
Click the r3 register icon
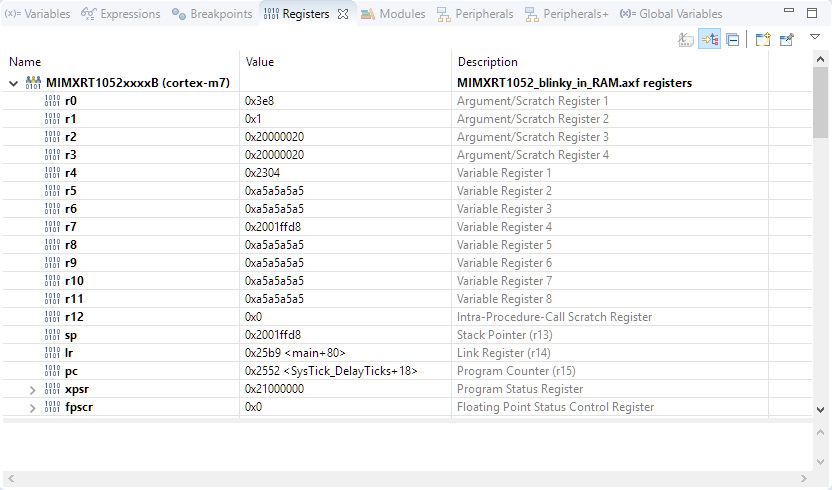click(53, 155)
